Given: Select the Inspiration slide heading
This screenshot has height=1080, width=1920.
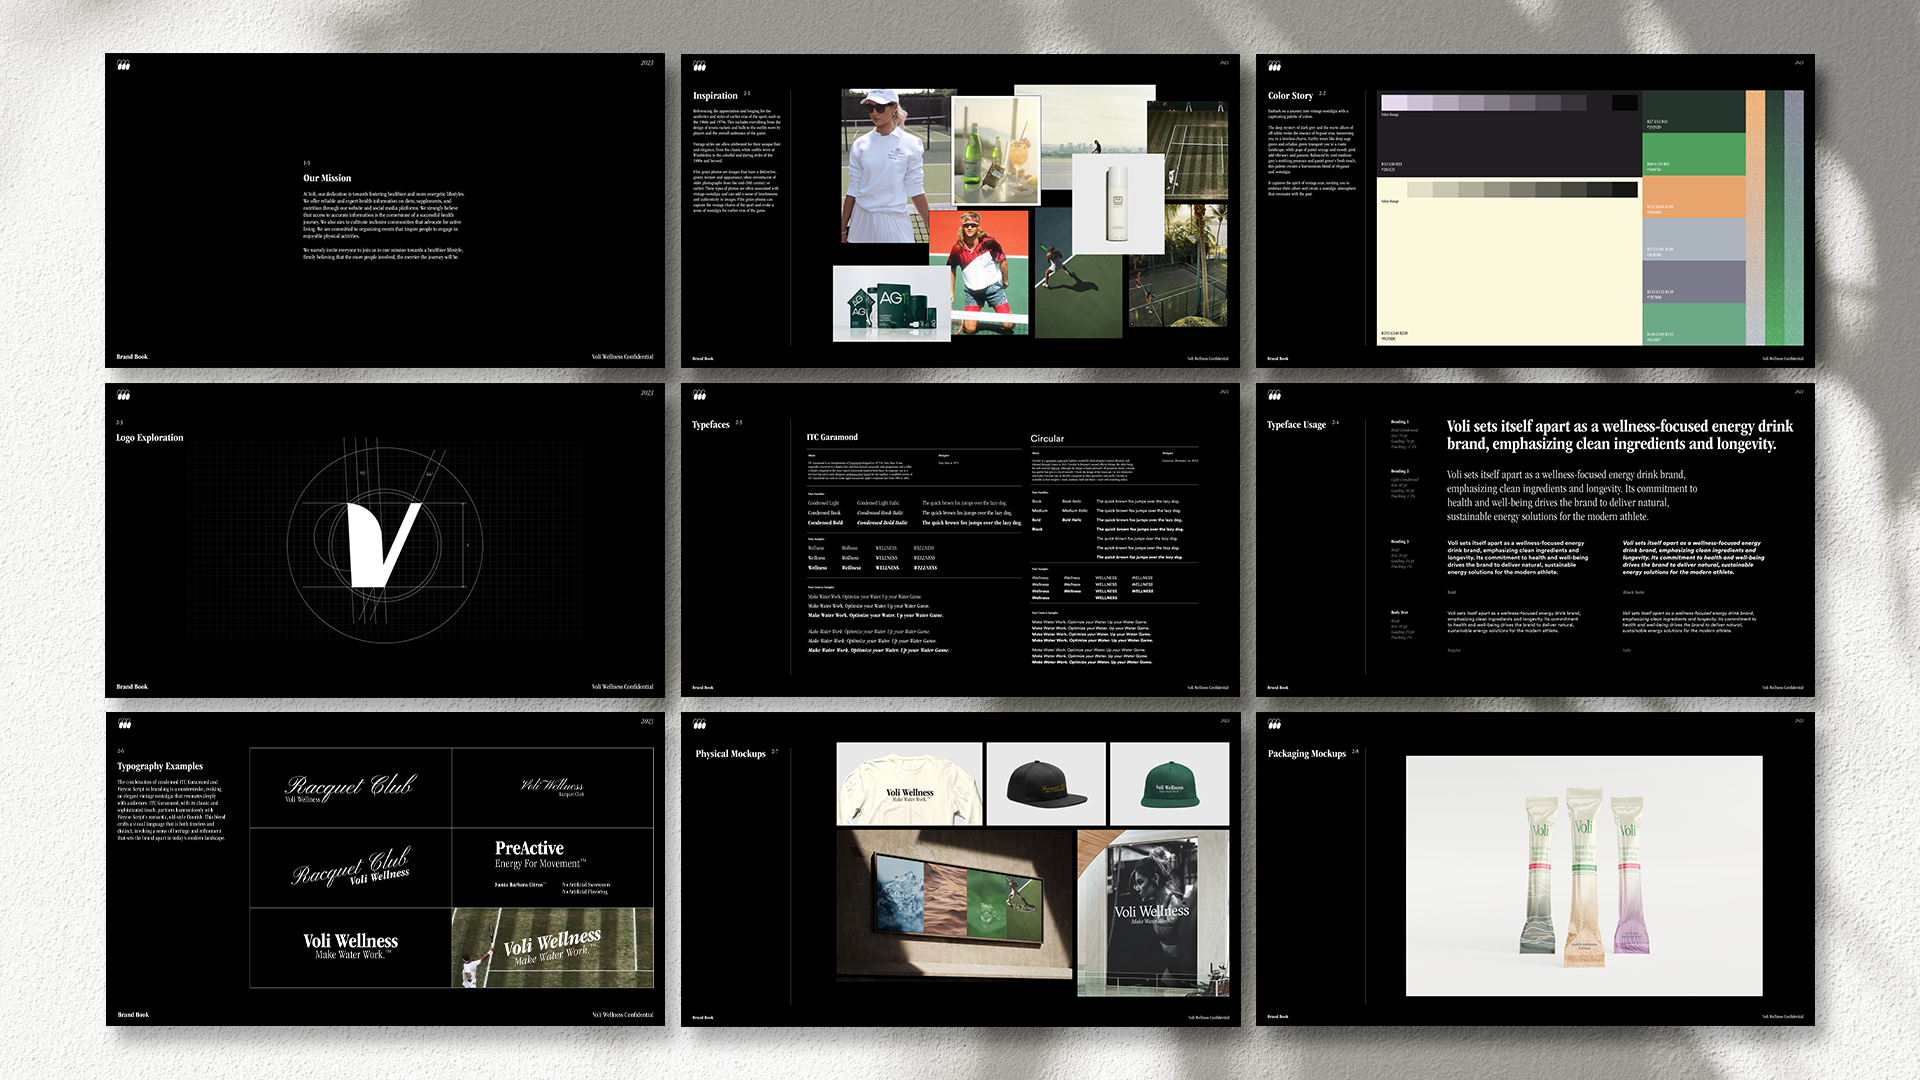Looking at the screenshot, I should point(715,96).
